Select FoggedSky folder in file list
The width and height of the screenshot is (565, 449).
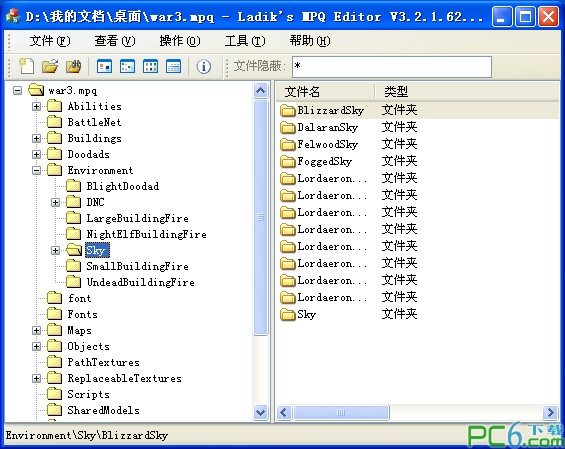coord(325,161)
